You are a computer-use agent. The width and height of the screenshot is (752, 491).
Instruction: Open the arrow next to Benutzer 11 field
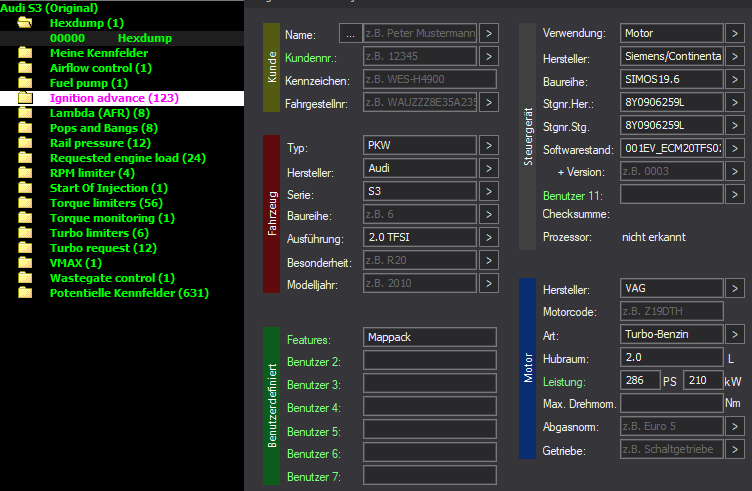click(x=734, y=194)
